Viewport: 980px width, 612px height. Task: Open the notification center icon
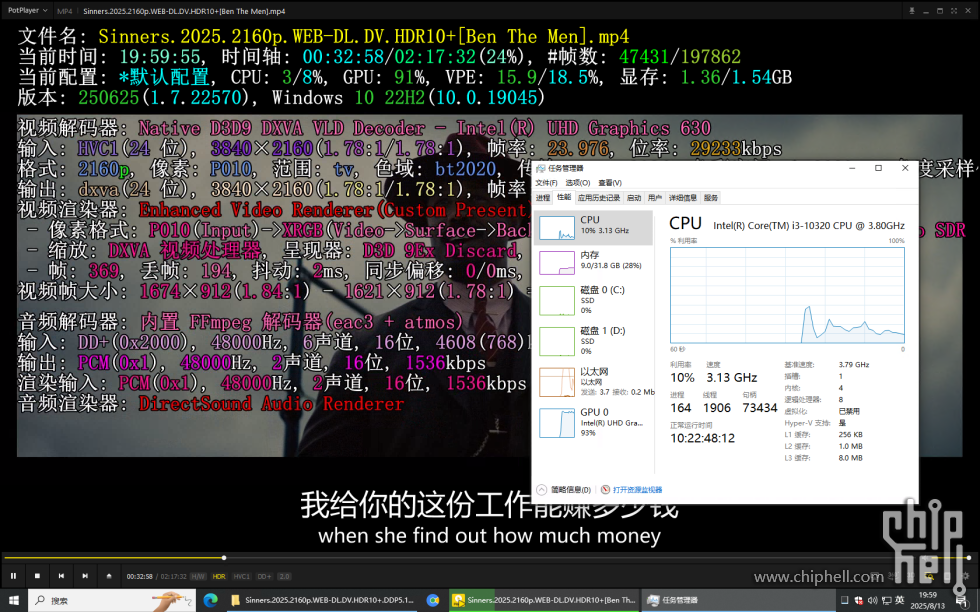tap(960, 600)
